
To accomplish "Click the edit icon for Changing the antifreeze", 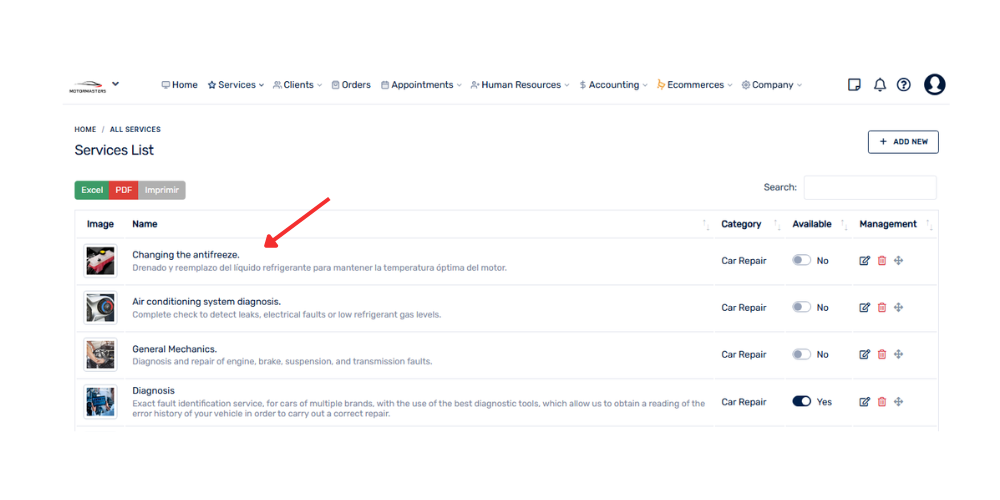I will (864, 261).
